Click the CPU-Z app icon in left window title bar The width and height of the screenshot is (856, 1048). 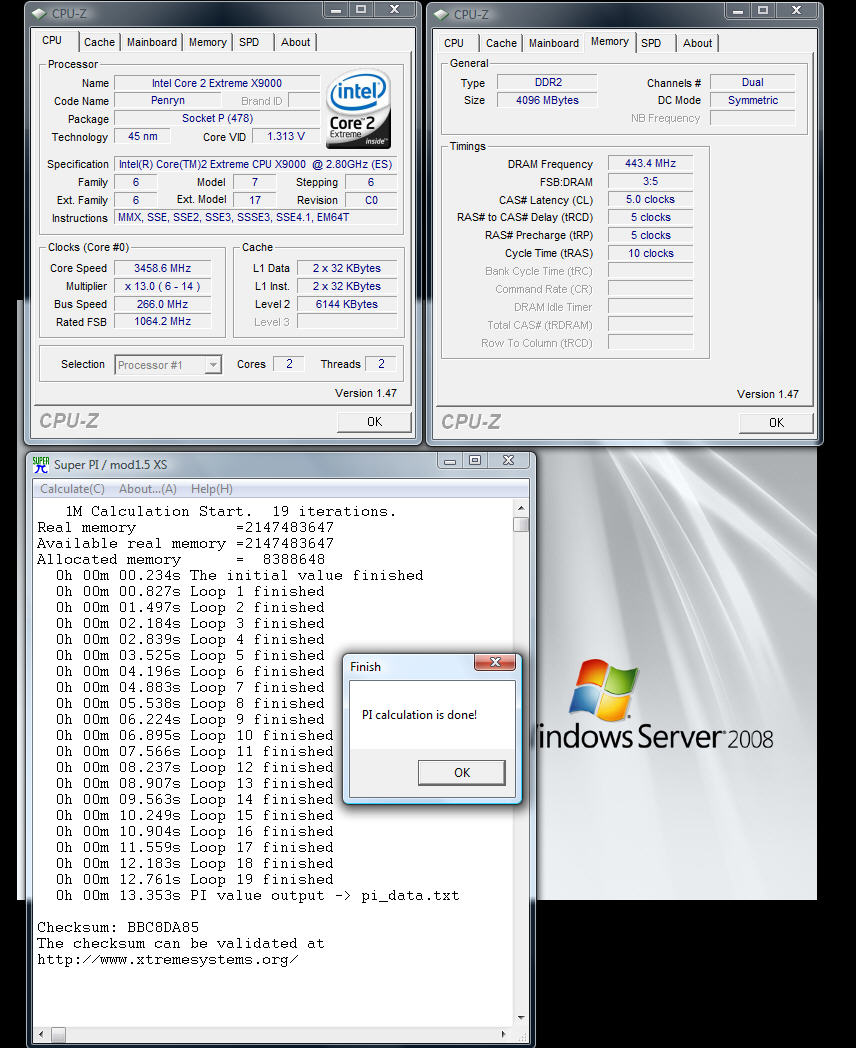[39, 13]
